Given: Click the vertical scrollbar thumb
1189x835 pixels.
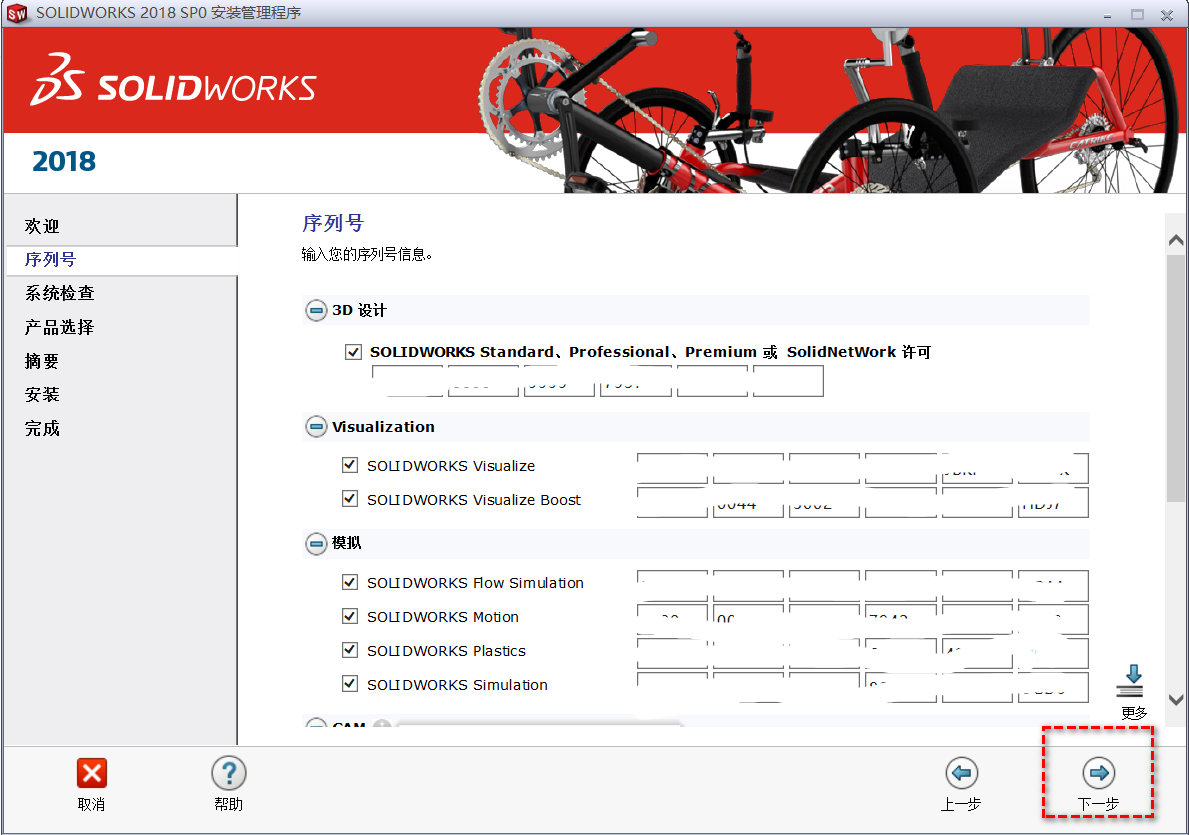Looking at the screenshot, I should pyautogui.click(x=1176, y=378).
